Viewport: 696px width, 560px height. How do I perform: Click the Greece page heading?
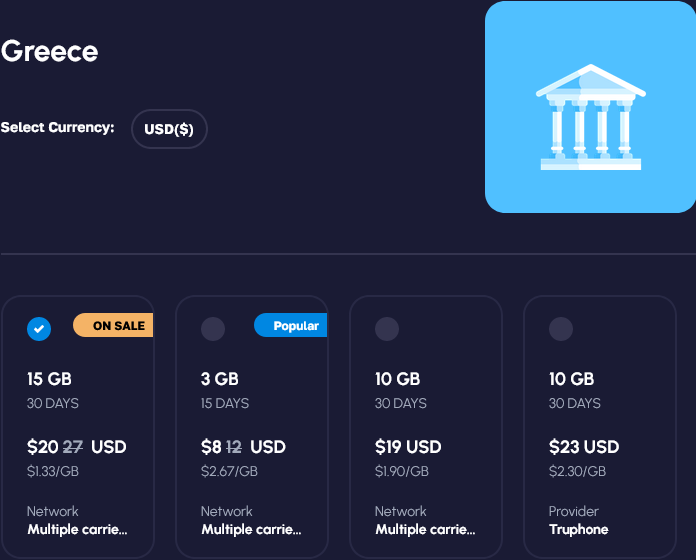(x=49, y=51)
